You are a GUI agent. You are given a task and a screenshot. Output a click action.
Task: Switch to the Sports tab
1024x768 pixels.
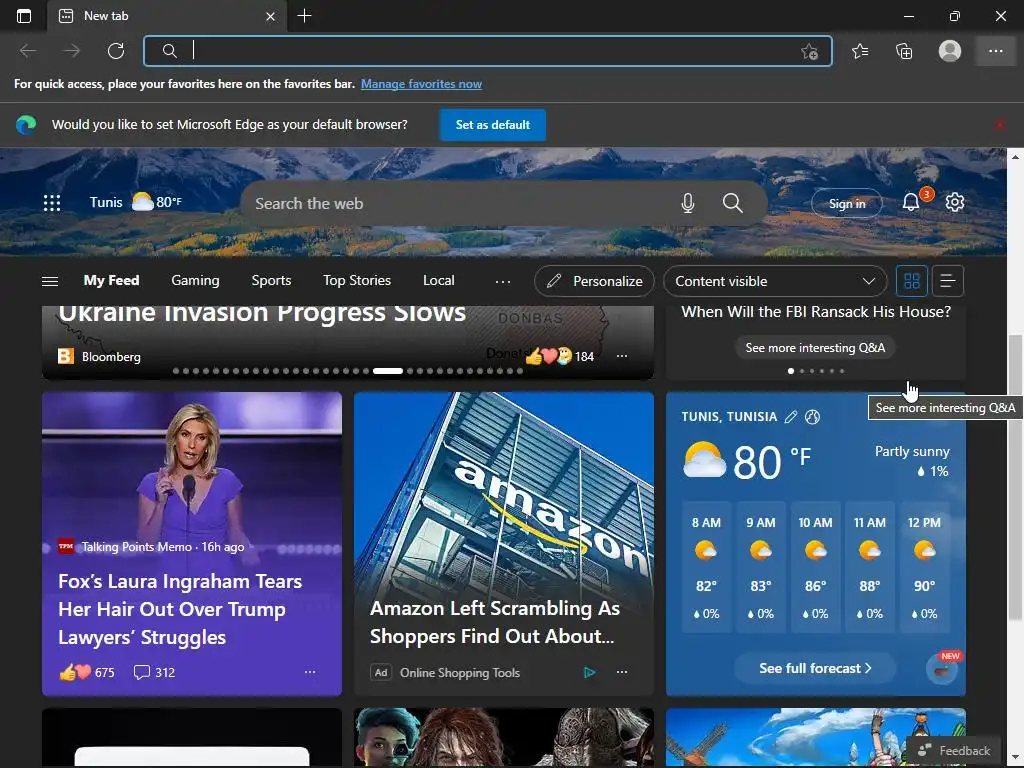(x=271, y=280)
